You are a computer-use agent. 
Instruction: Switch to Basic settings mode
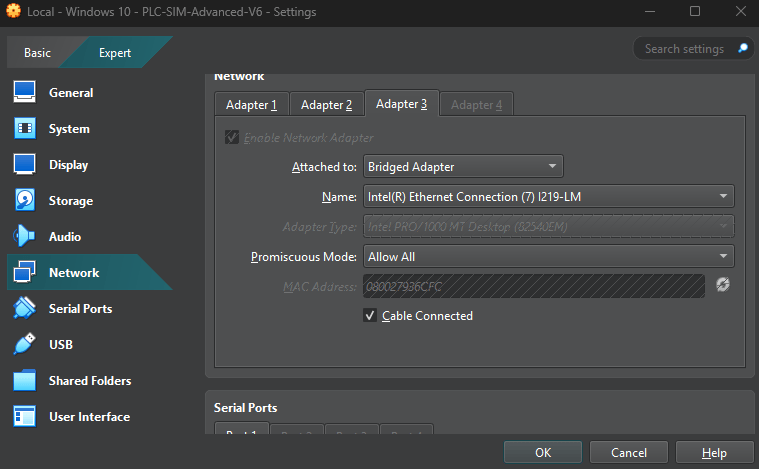pyautogui.click(x=37, y=53)
